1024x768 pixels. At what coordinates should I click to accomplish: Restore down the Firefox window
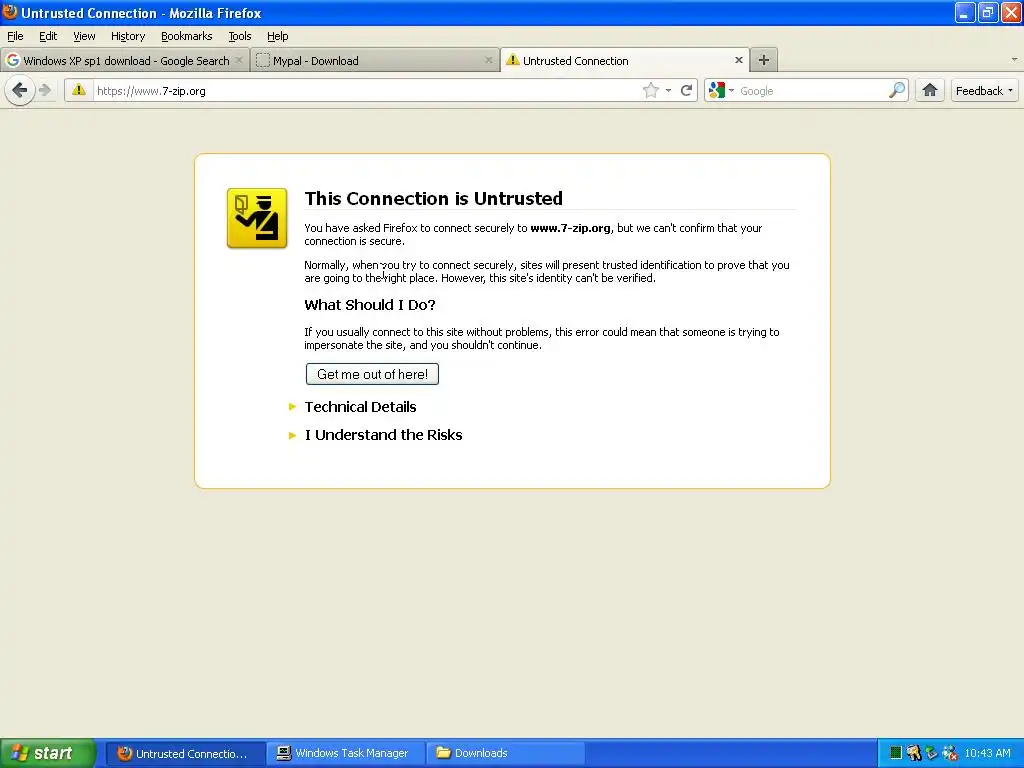[988, 12]
